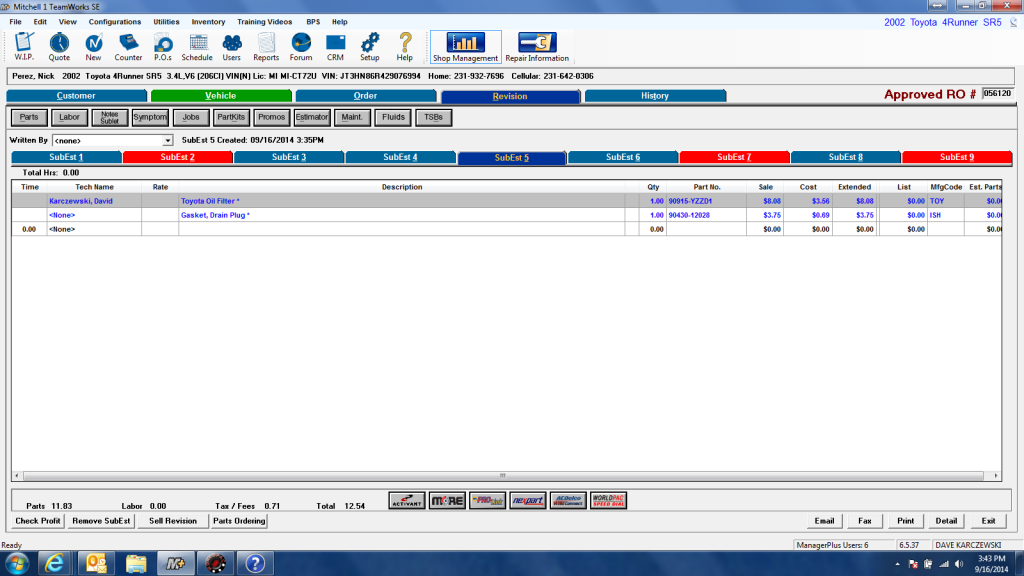Viewport: 1024px width, 576px height.
Task: Open the Setup gears icon
Action: (x=370, y=47)
